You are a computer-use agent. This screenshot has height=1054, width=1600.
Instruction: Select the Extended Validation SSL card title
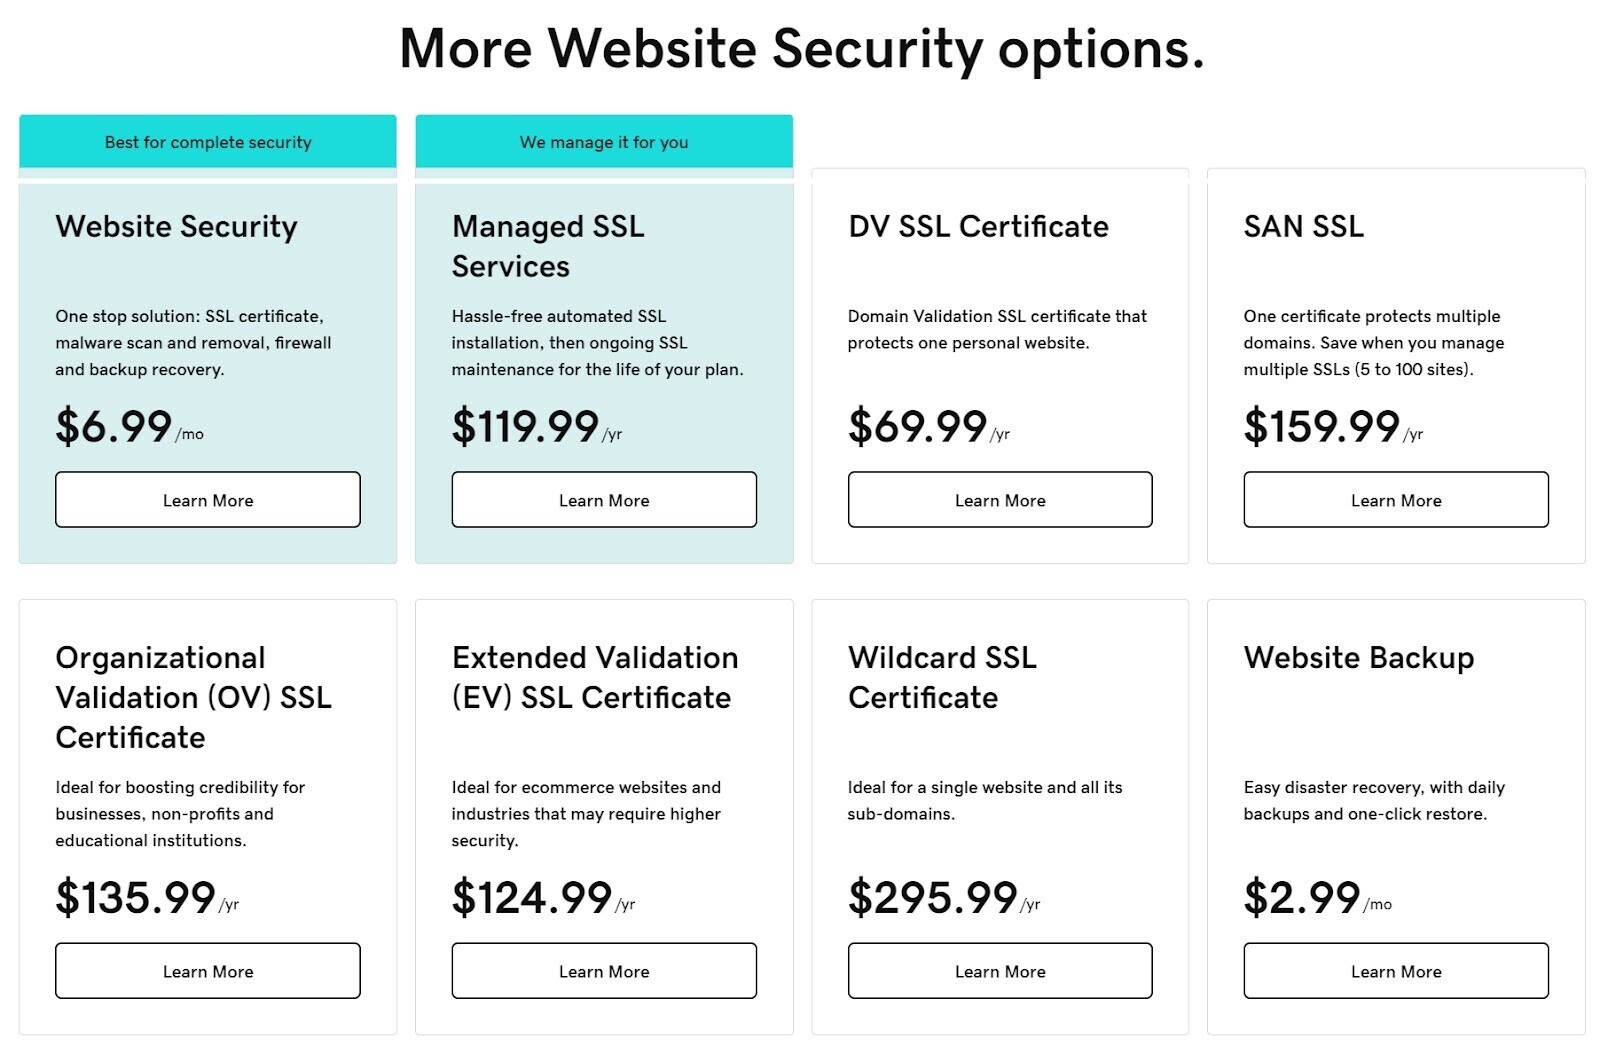(595, 678)
